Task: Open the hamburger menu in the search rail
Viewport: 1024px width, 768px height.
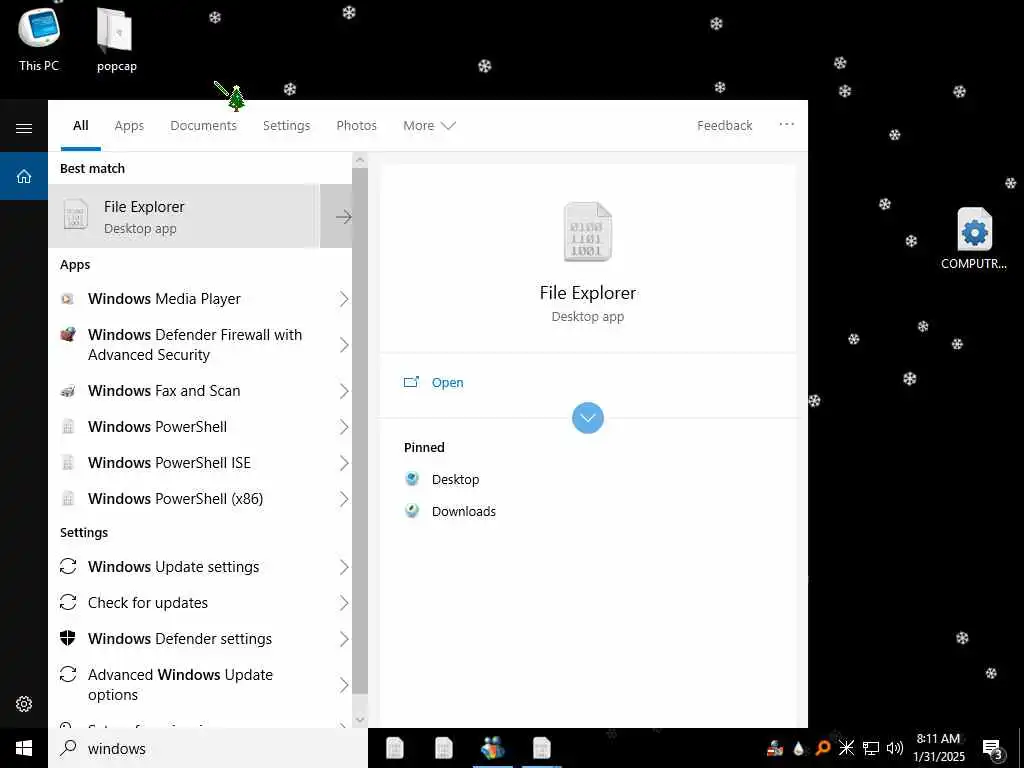Action: coord(24,128)
